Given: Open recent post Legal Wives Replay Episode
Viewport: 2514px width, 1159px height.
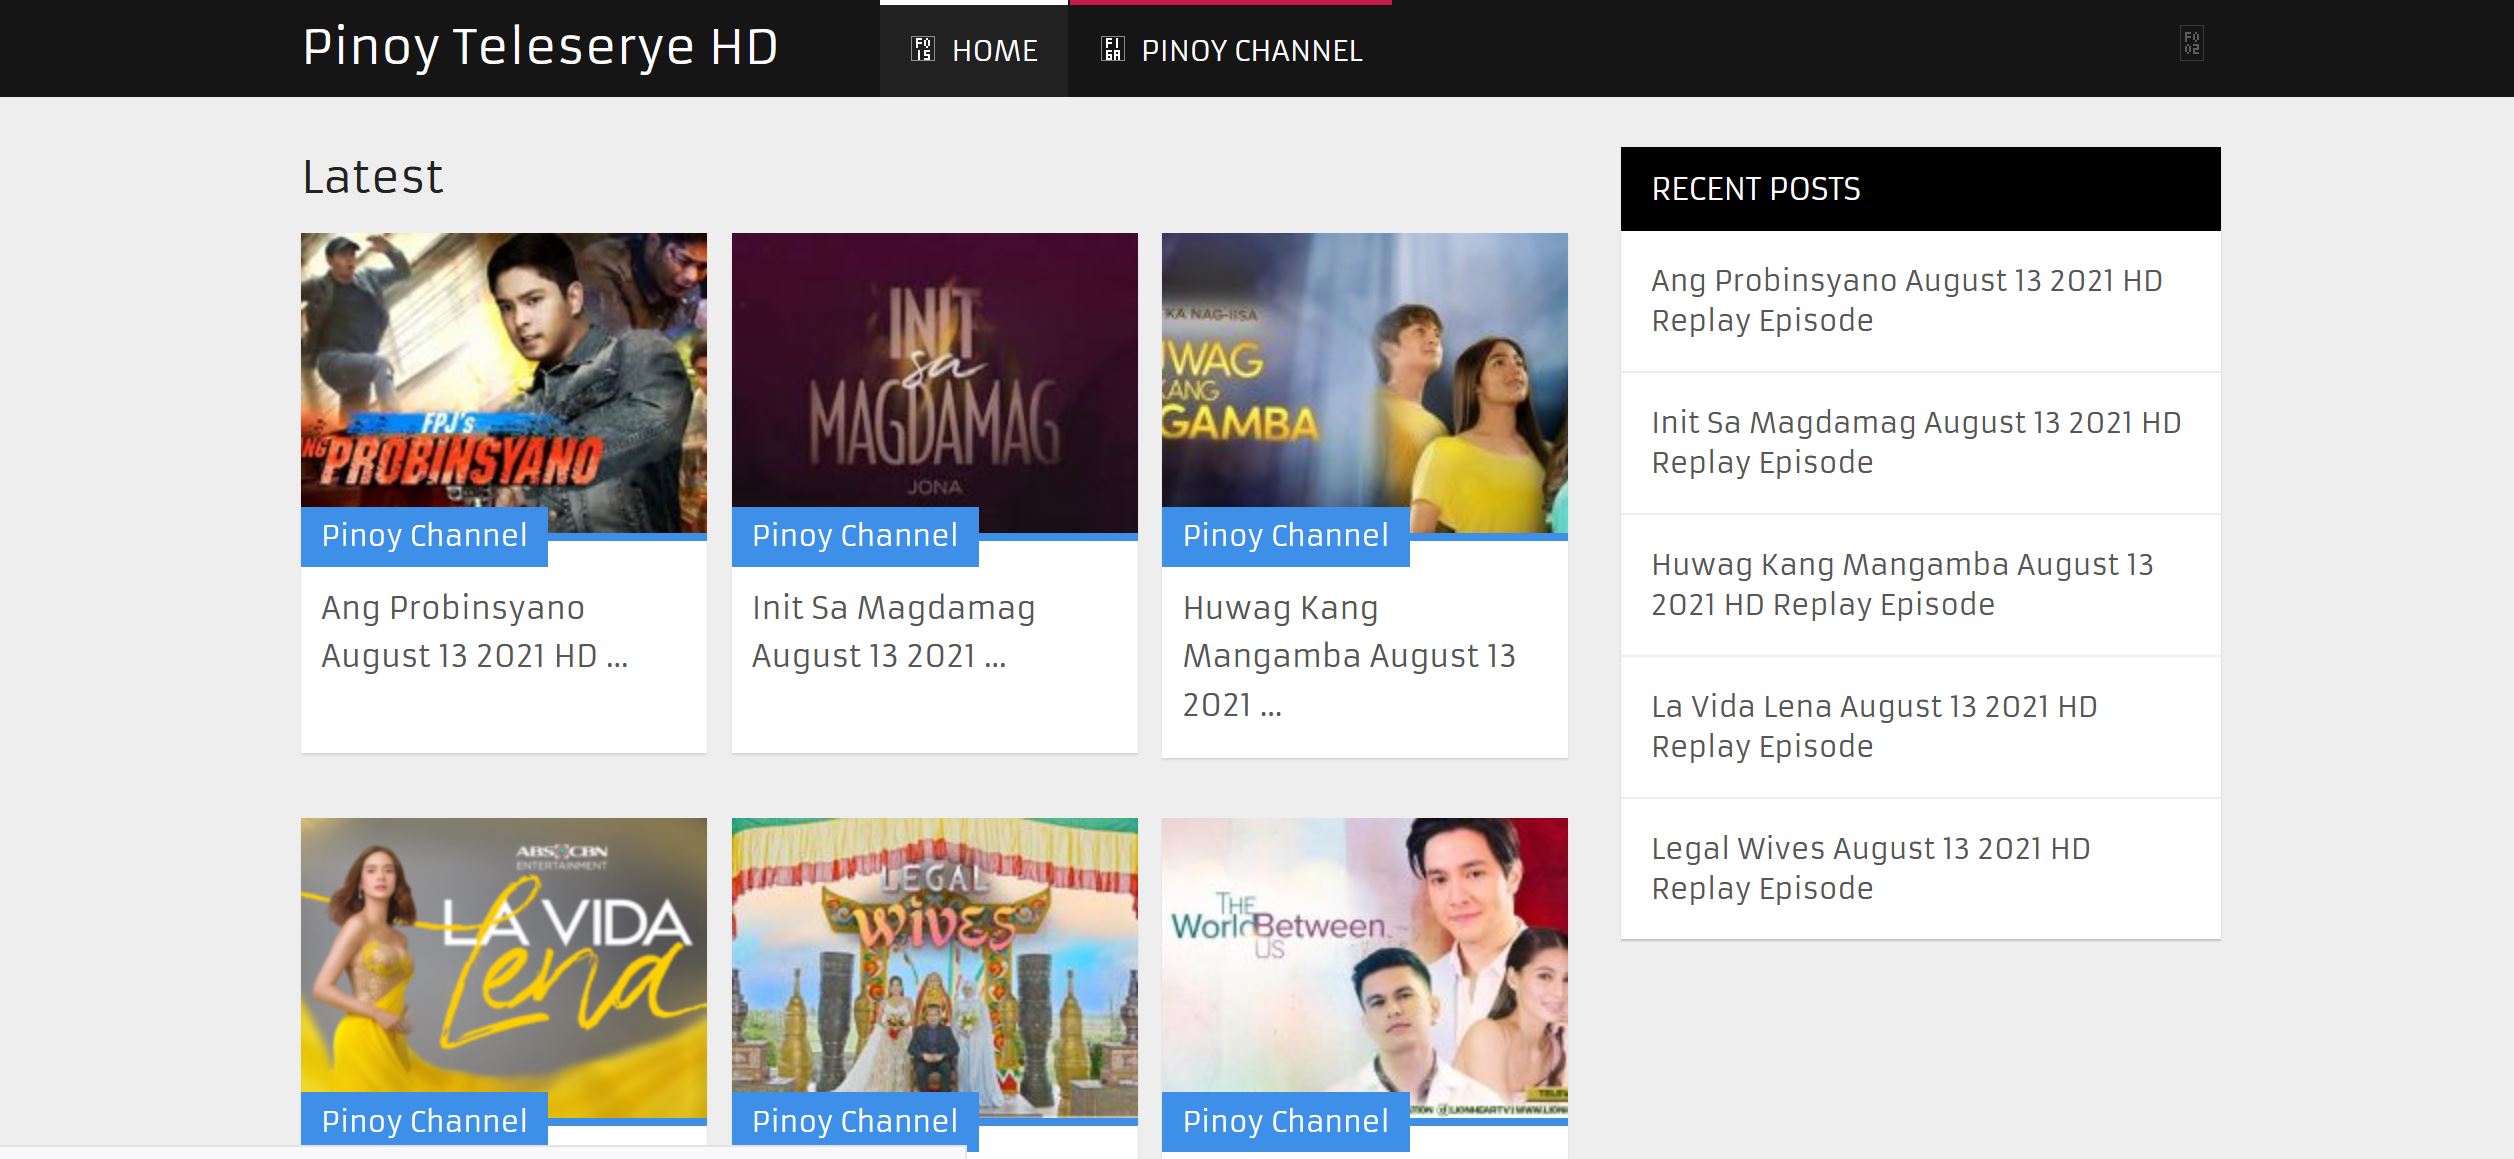Looking at the screenshot, I should coord(1870,868).
